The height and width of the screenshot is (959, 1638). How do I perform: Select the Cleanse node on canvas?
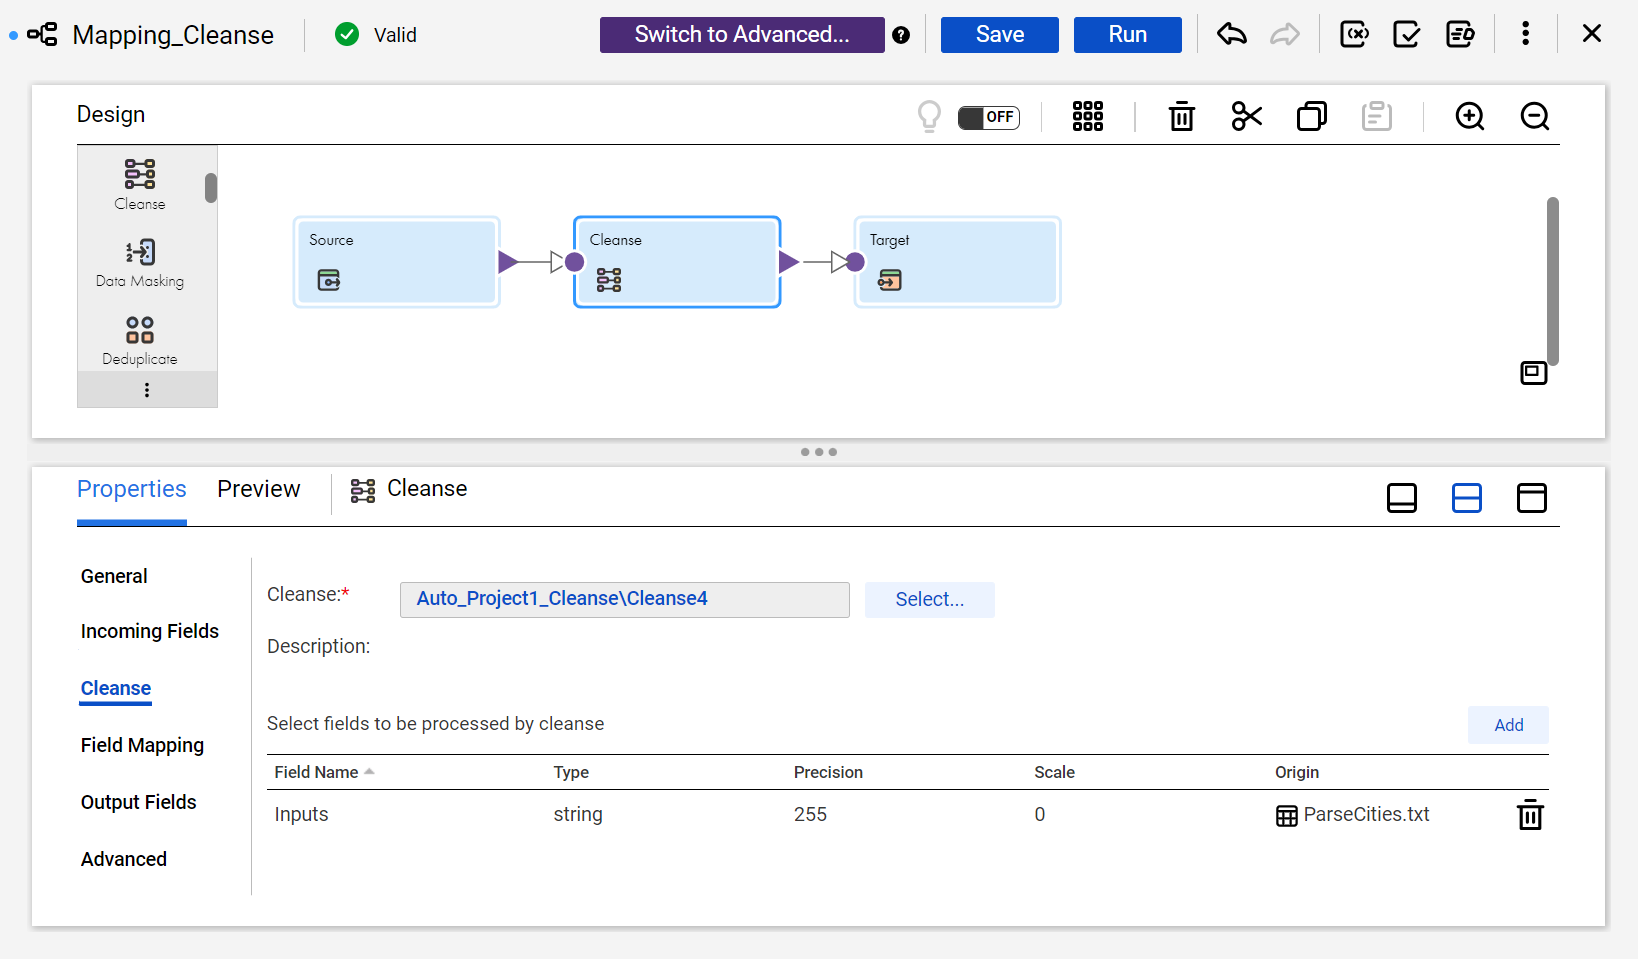click(x=677, y=262)
